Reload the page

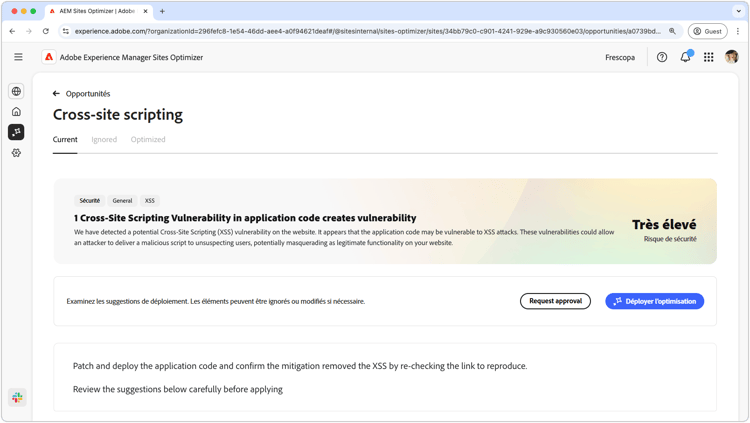click(45, 31)
